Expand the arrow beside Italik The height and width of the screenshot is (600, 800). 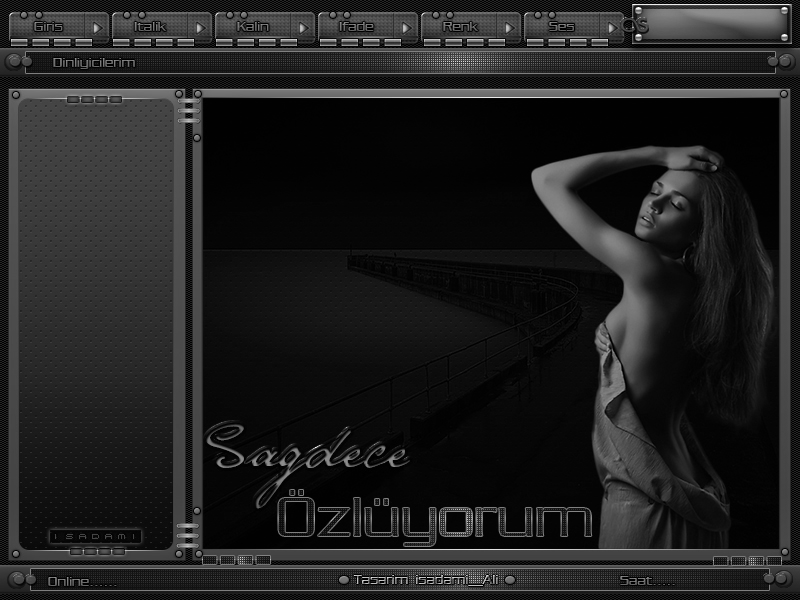tap(201, 28)
